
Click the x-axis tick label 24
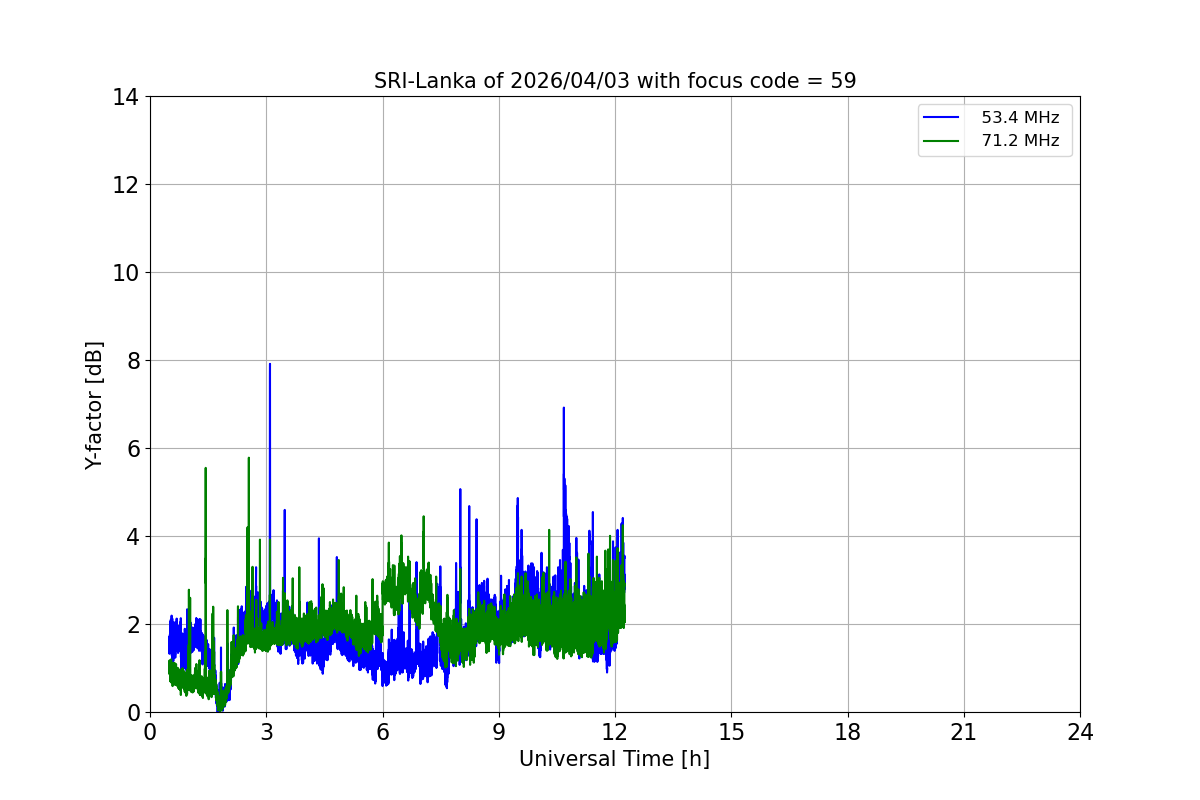click(x=1080, y=732)
